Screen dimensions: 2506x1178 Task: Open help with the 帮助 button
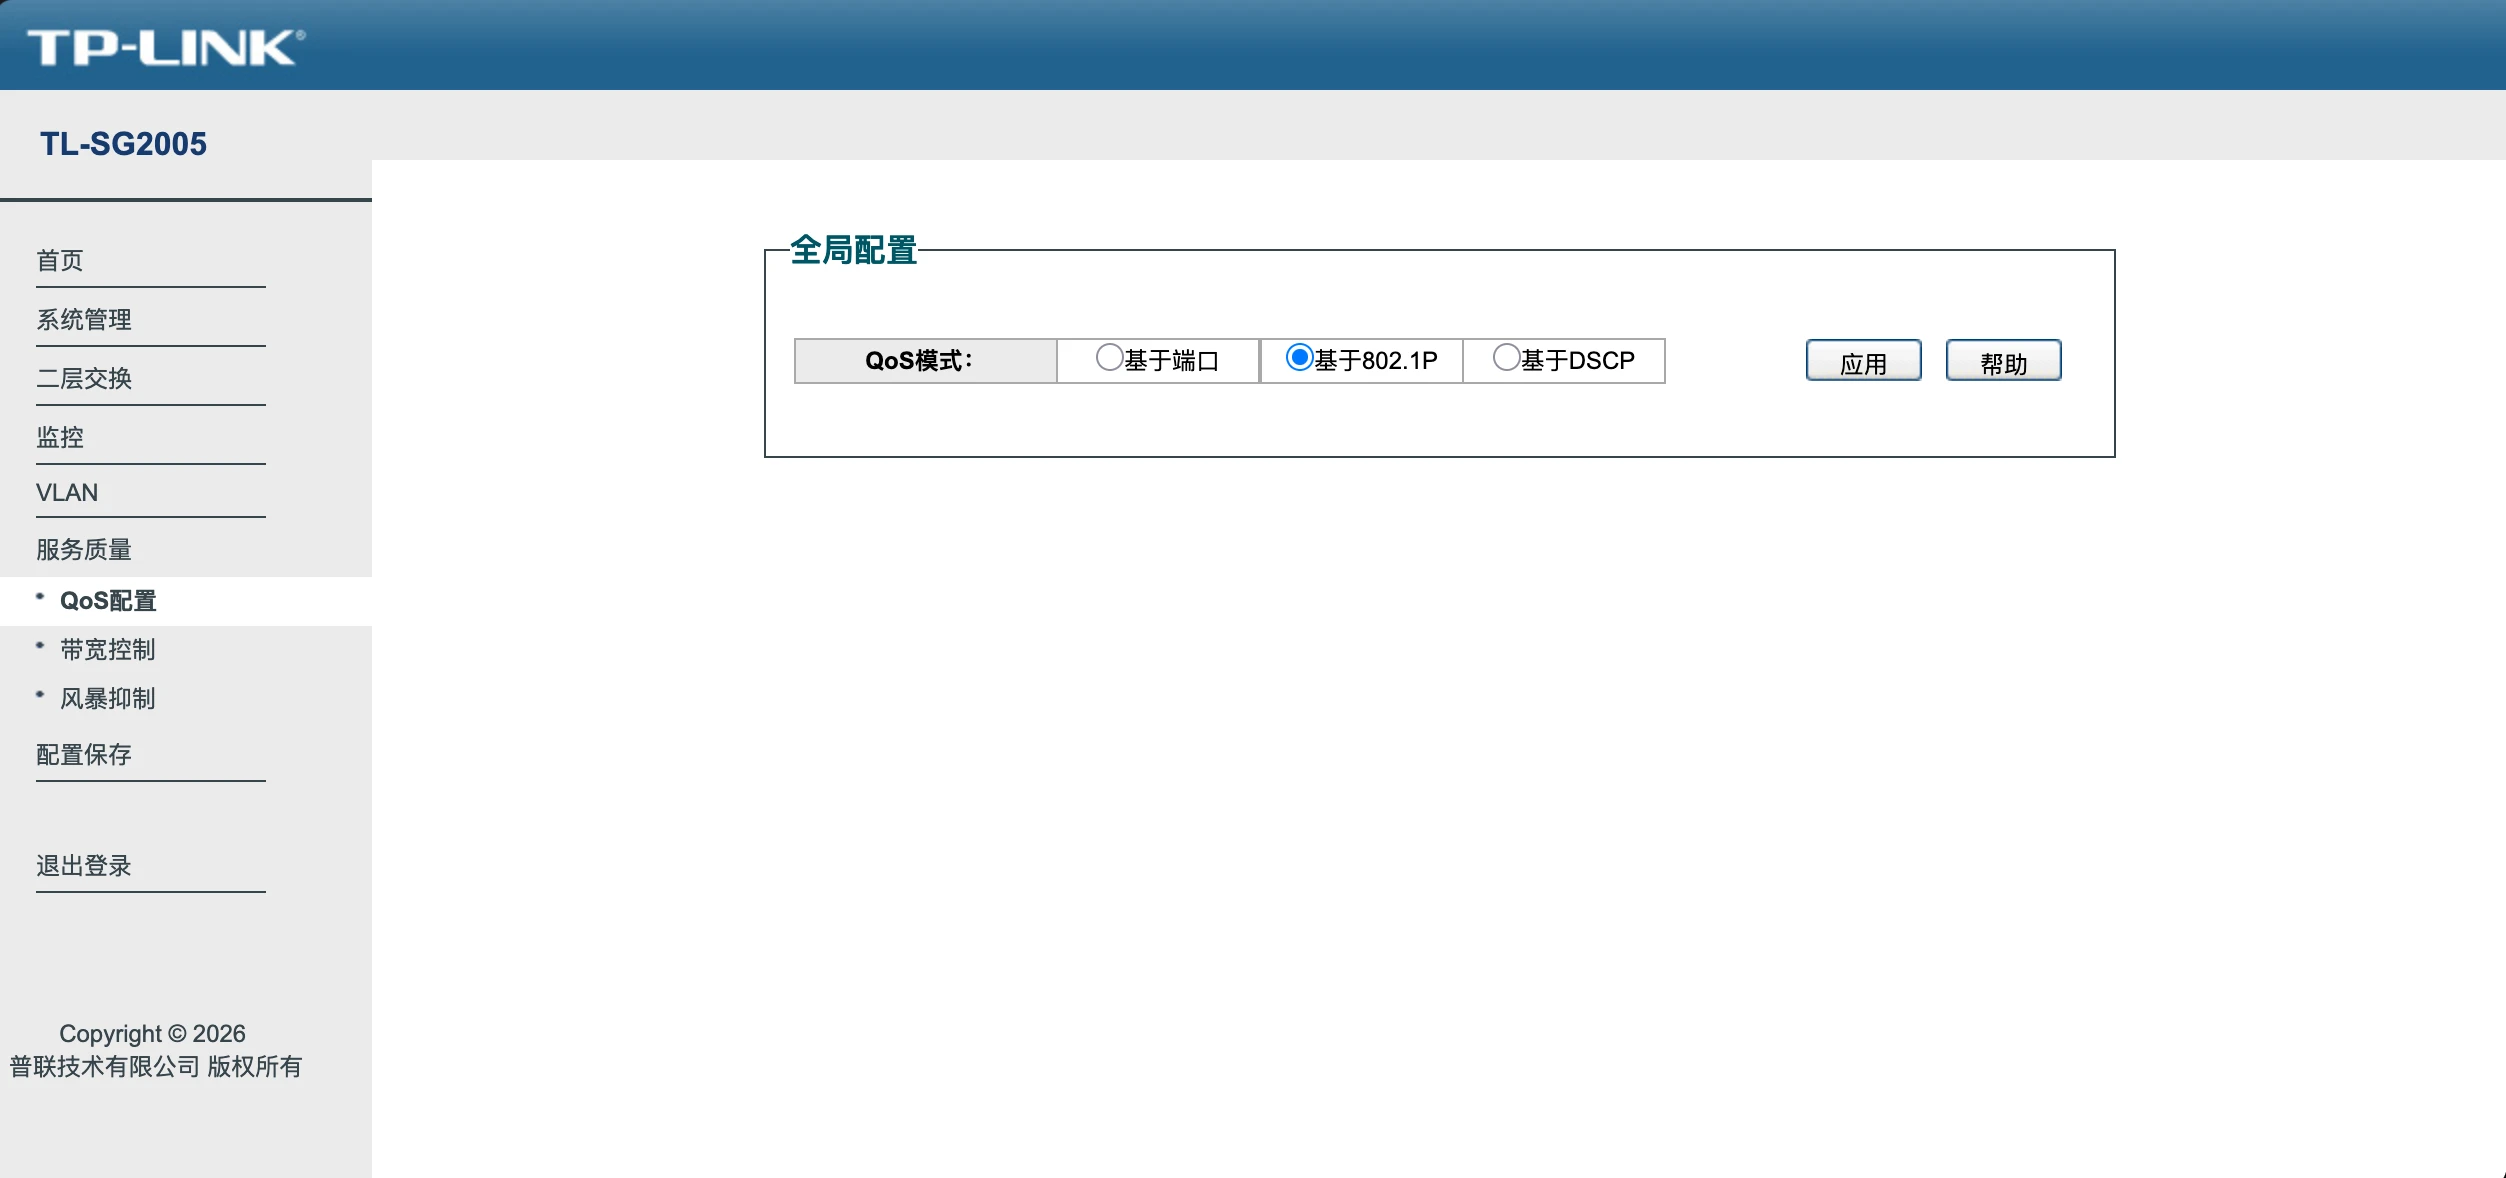[2003, 360]
